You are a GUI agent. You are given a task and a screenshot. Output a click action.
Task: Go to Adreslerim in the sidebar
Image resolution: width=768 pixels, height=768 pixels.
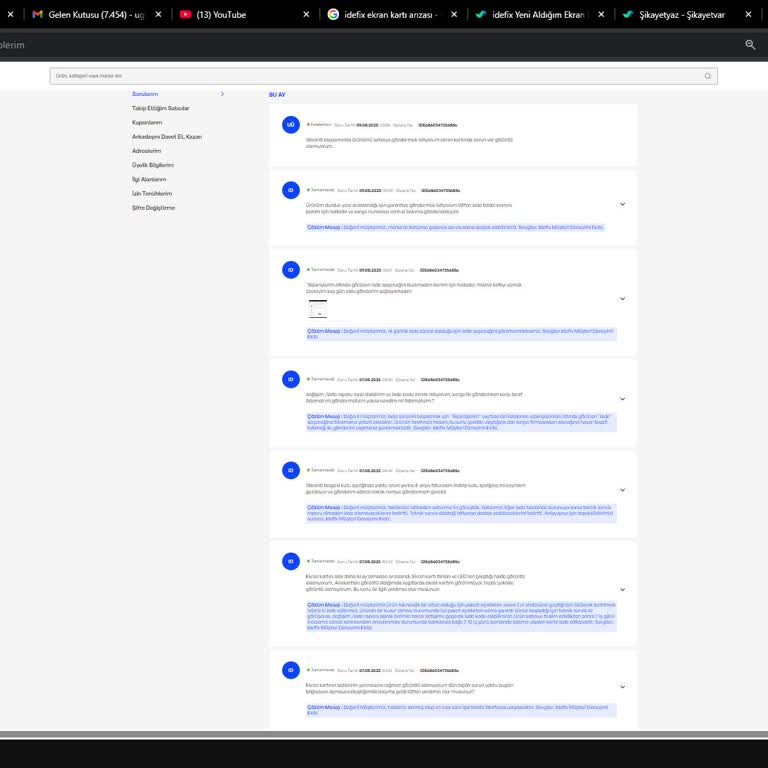[146, 151]
